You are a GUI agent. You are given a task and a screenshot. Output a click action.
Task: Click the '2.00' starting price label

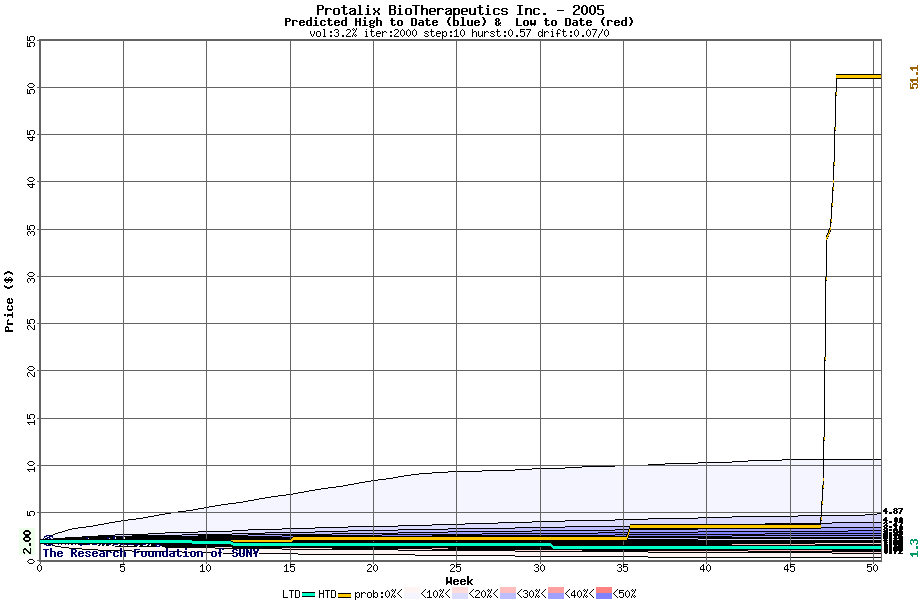(27, 541)
